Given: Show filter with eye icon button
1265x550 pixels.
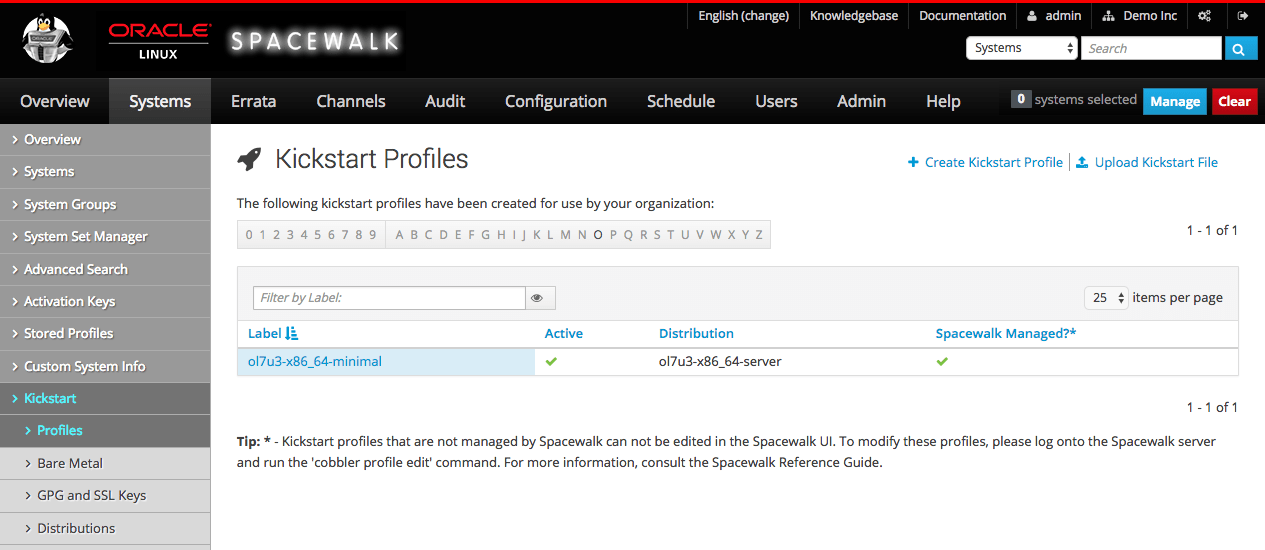Looking at the screenshot, I should (540, 298).
